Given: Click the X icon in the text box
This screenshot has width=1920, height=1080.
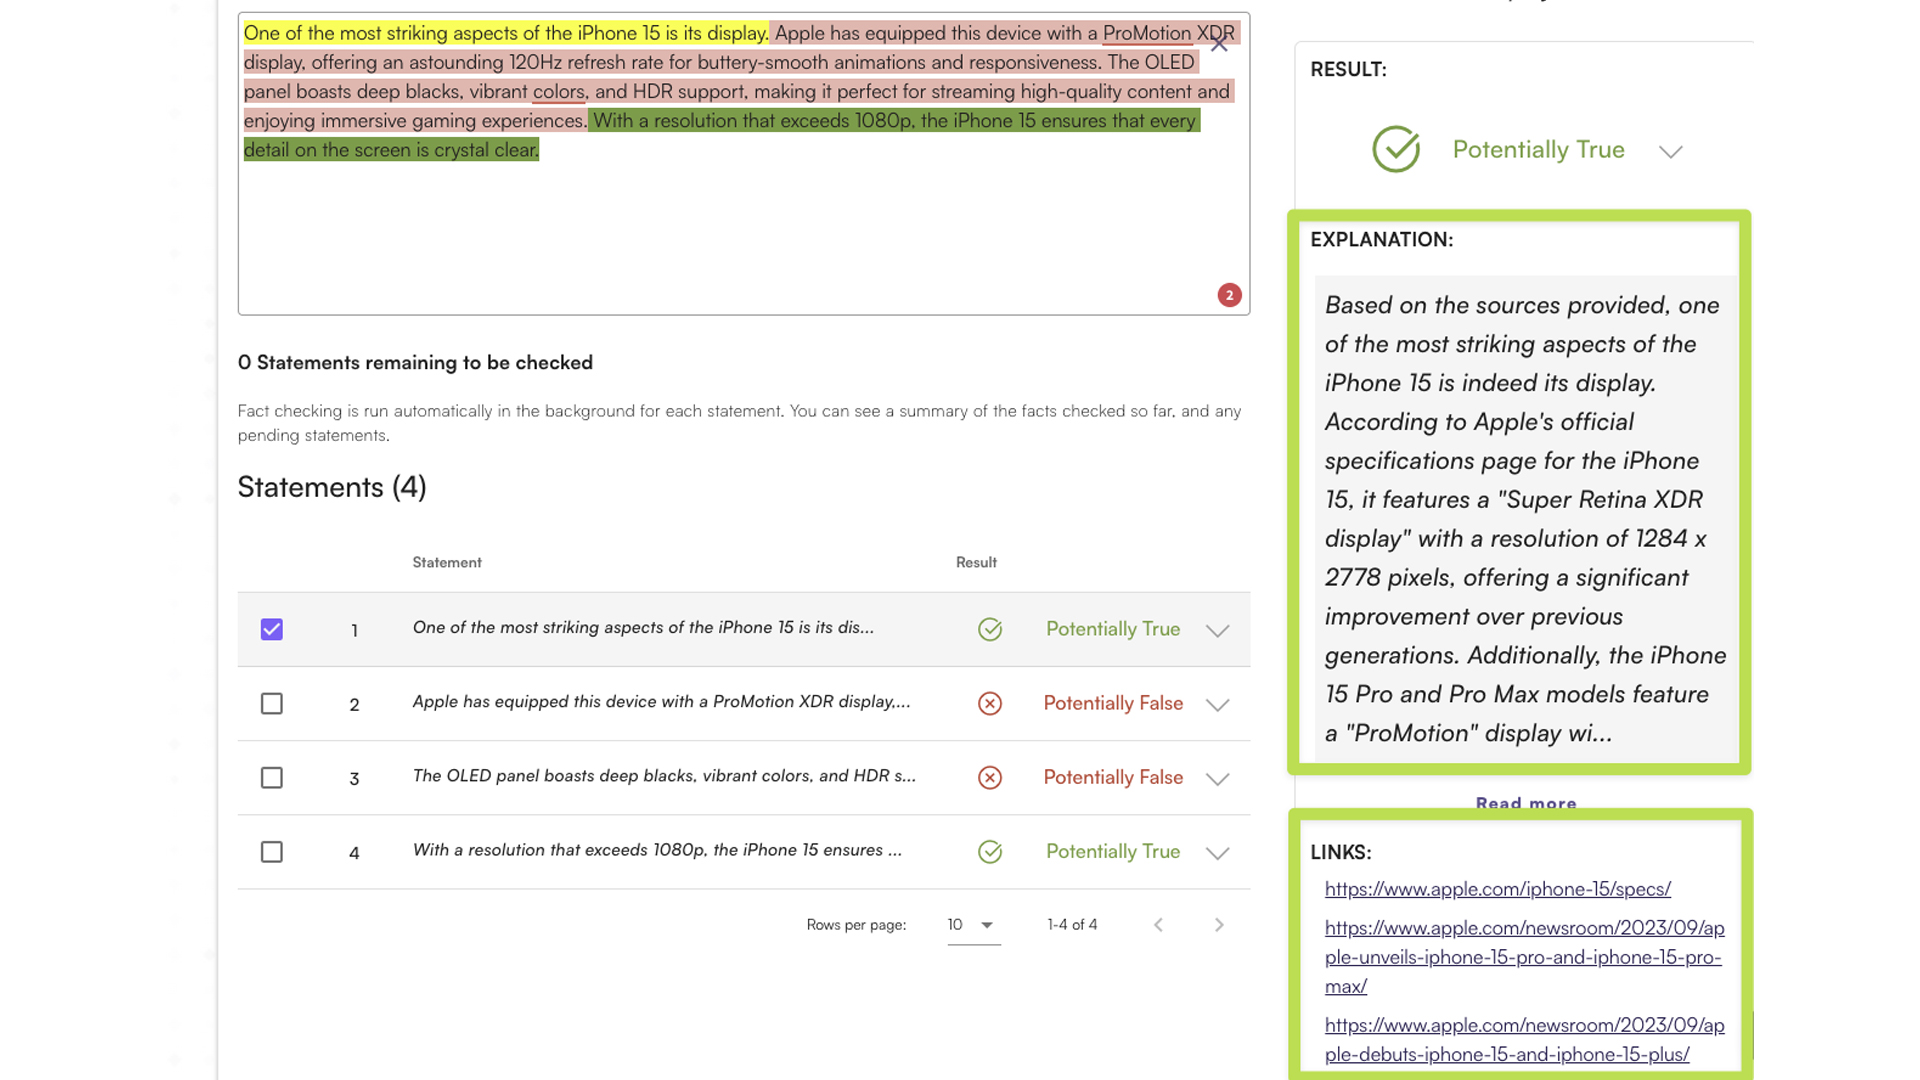Looking at the screenshot, I should pyautogui.click(x=1218, y=44).
